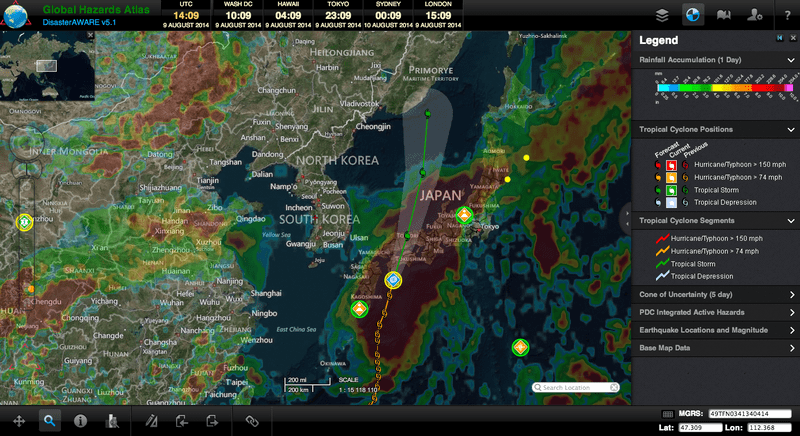Collapse the Tropical Cyclone Positions section
The height and width of the screenshot is (436, 800).
791,129
